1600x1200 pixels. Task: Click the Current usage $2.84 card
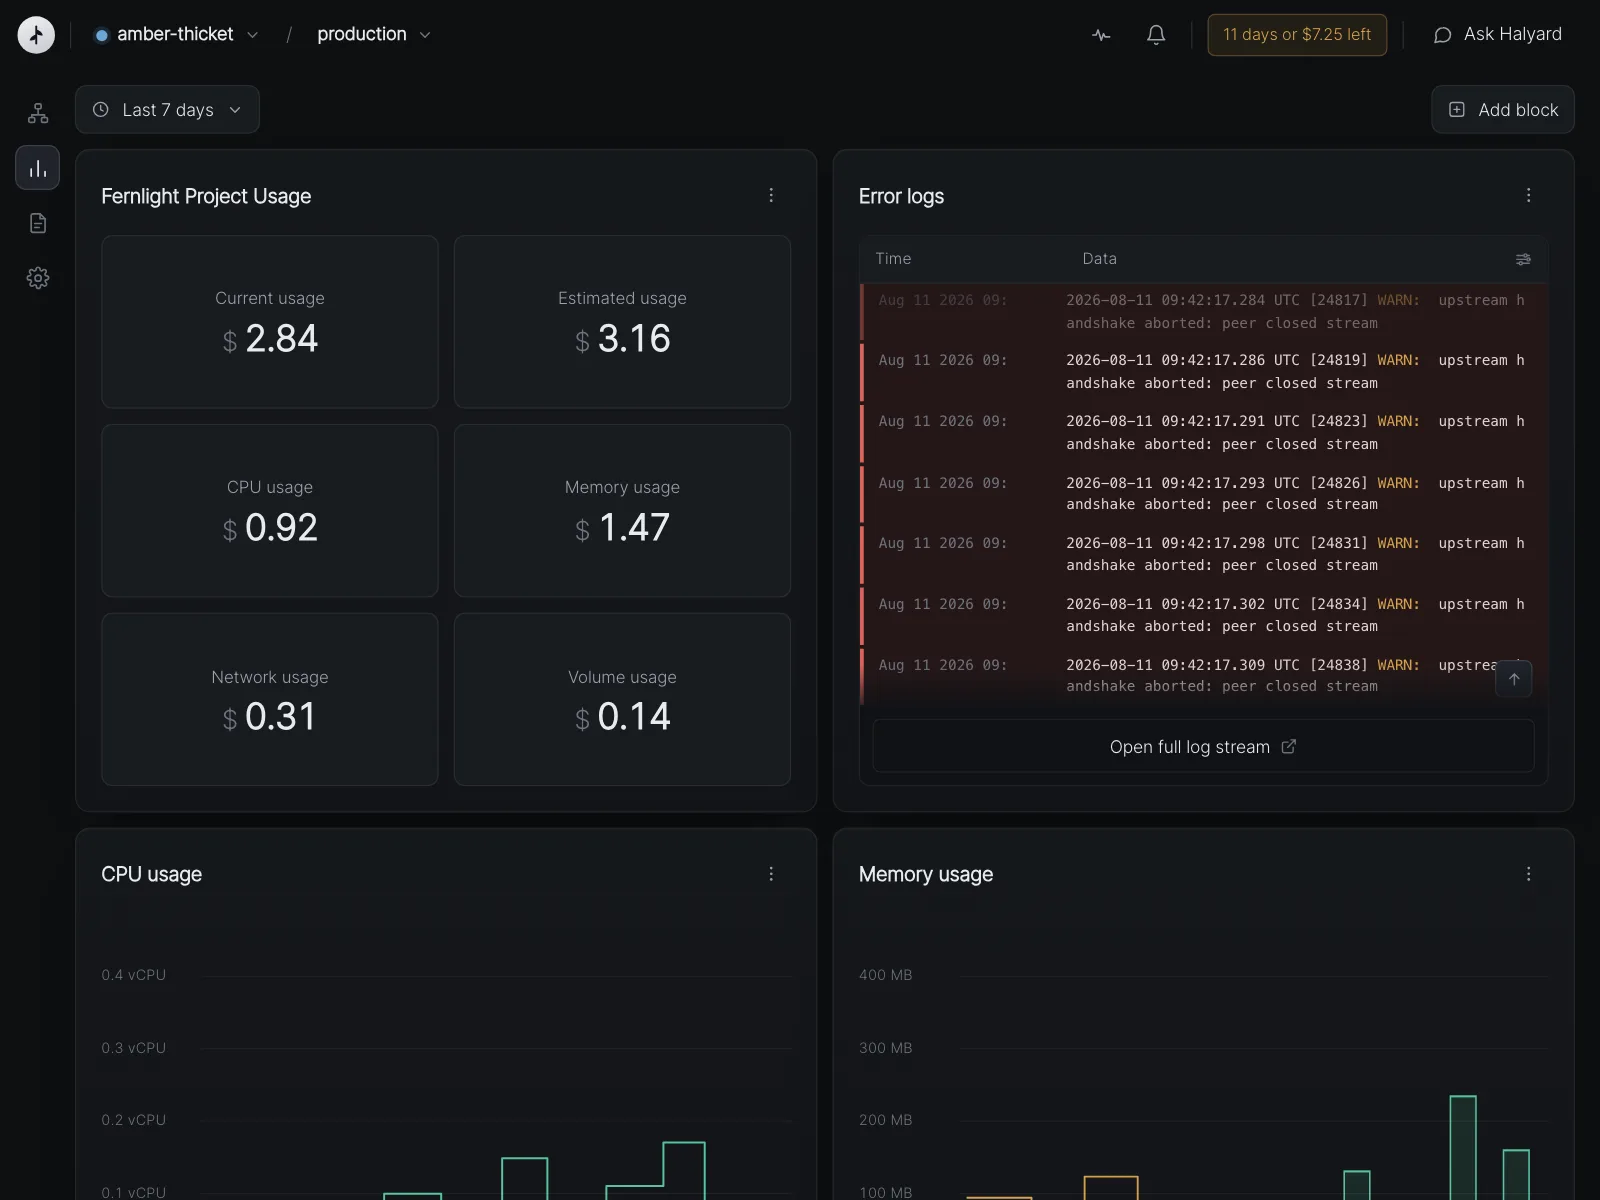click(270, 322)
